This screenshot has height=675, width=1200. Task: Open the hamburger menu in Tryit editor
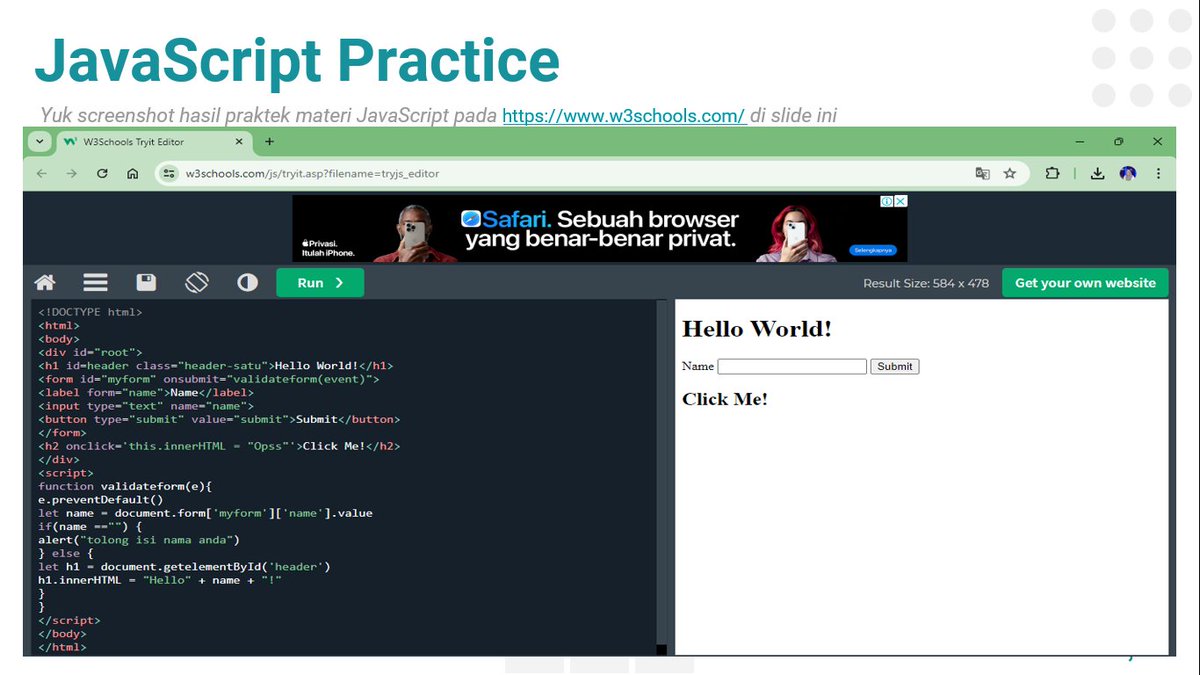pyautogui.click(x=95, y=283)
